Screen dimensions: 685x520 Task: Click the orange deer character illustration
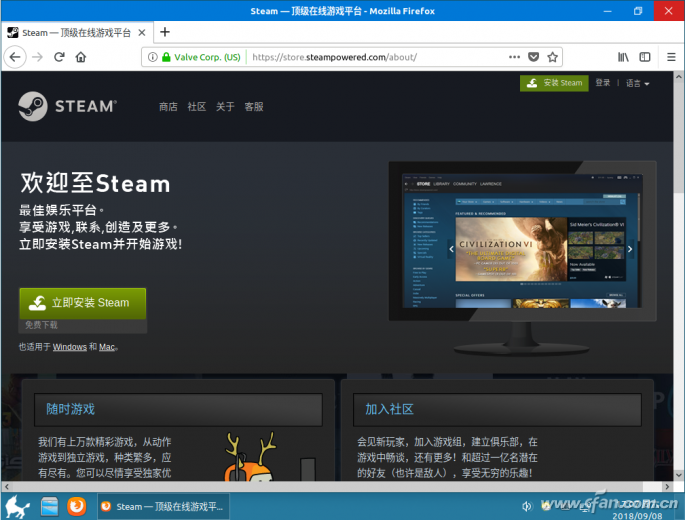[250, 457]
